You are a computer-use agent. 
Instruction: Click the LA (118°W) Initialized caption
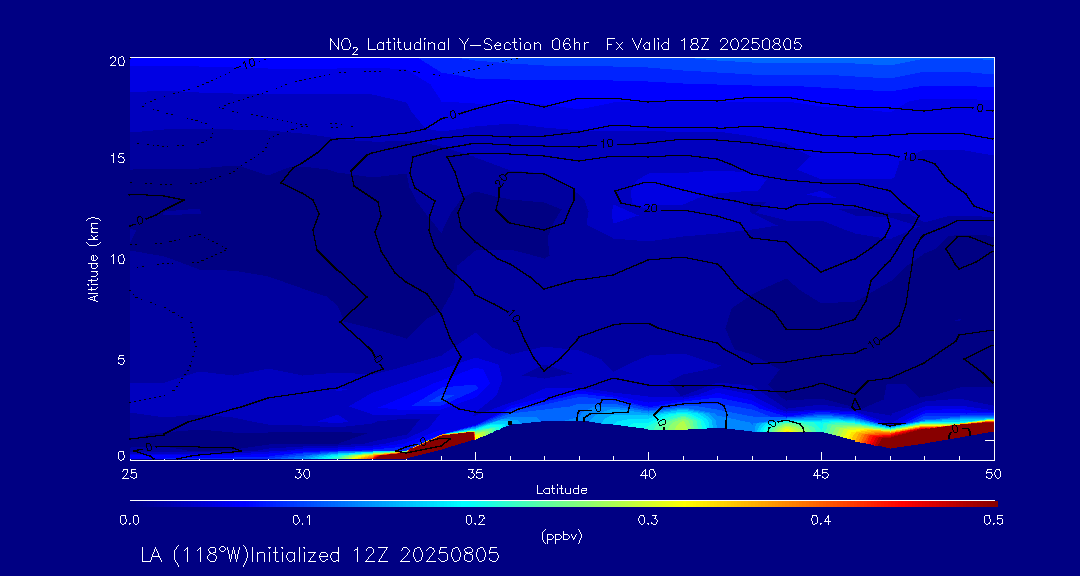point(319,555)
